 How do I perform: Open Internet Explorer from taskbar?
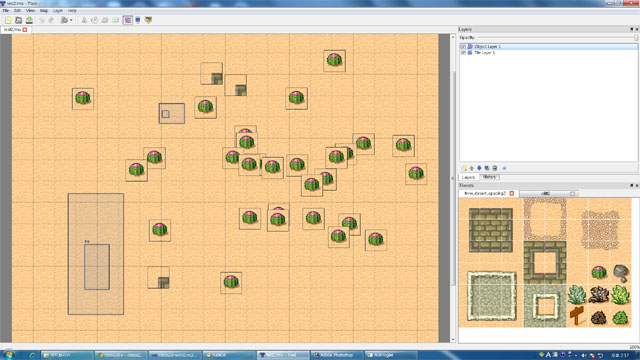tap(32, 355)
